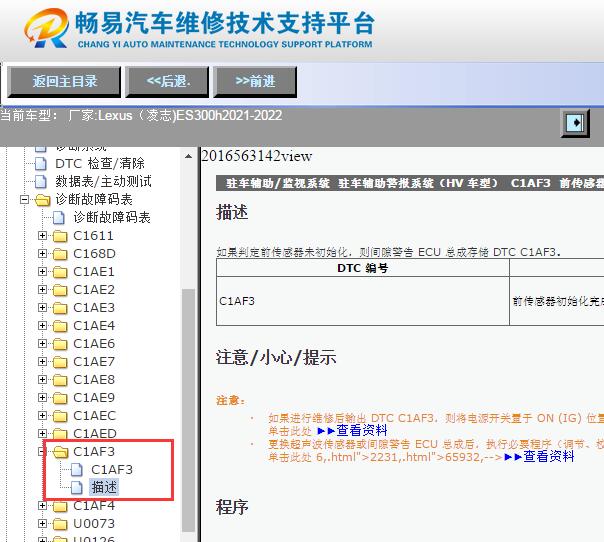Image resolution: width=604 pixels, height=542 pixels.
Task: Click the C1AE2 folder icon
Action: 60,290
